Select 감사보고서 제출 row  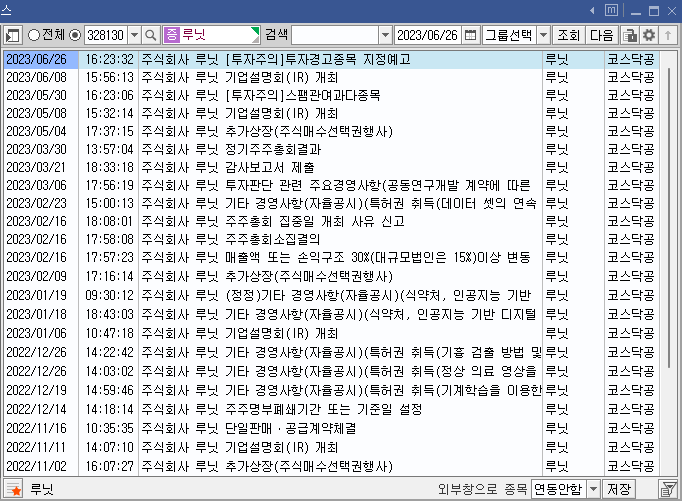331,167
